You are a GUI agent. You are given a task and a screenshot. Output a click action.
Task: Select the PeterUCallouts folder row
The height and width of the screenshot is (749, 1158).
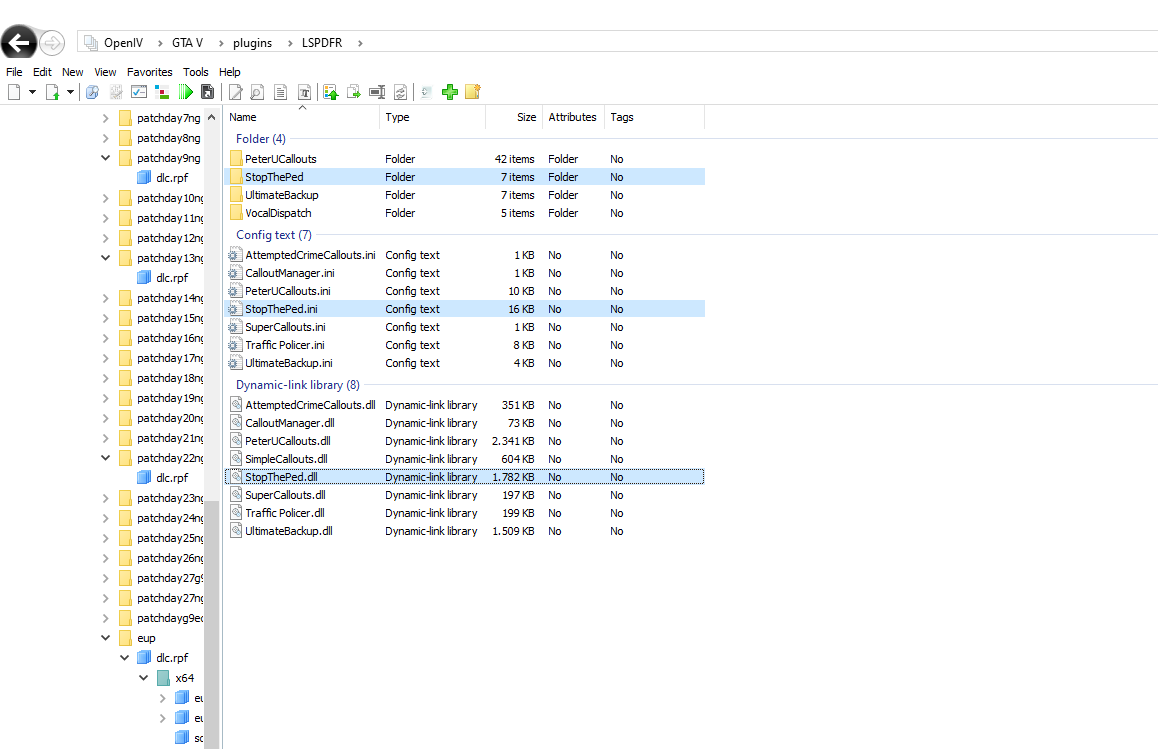[280, 159]
